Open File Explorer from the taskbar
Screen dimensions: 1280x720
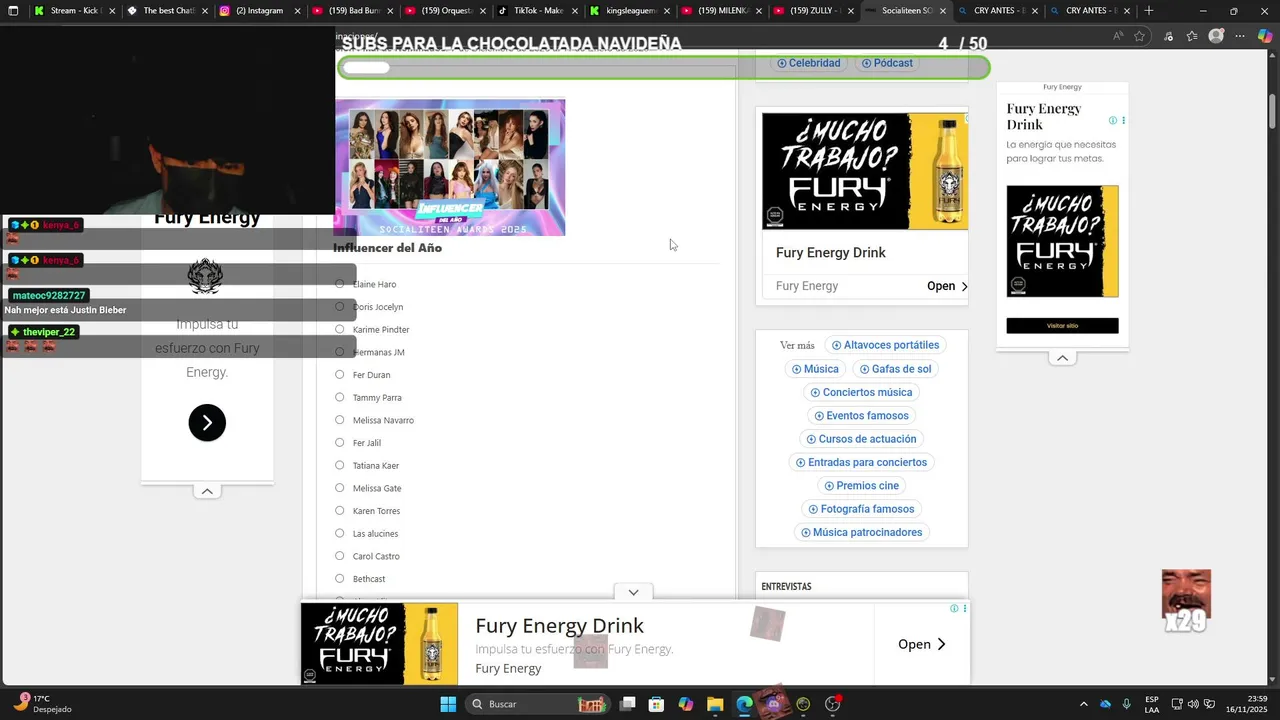[x=715, y=704]
